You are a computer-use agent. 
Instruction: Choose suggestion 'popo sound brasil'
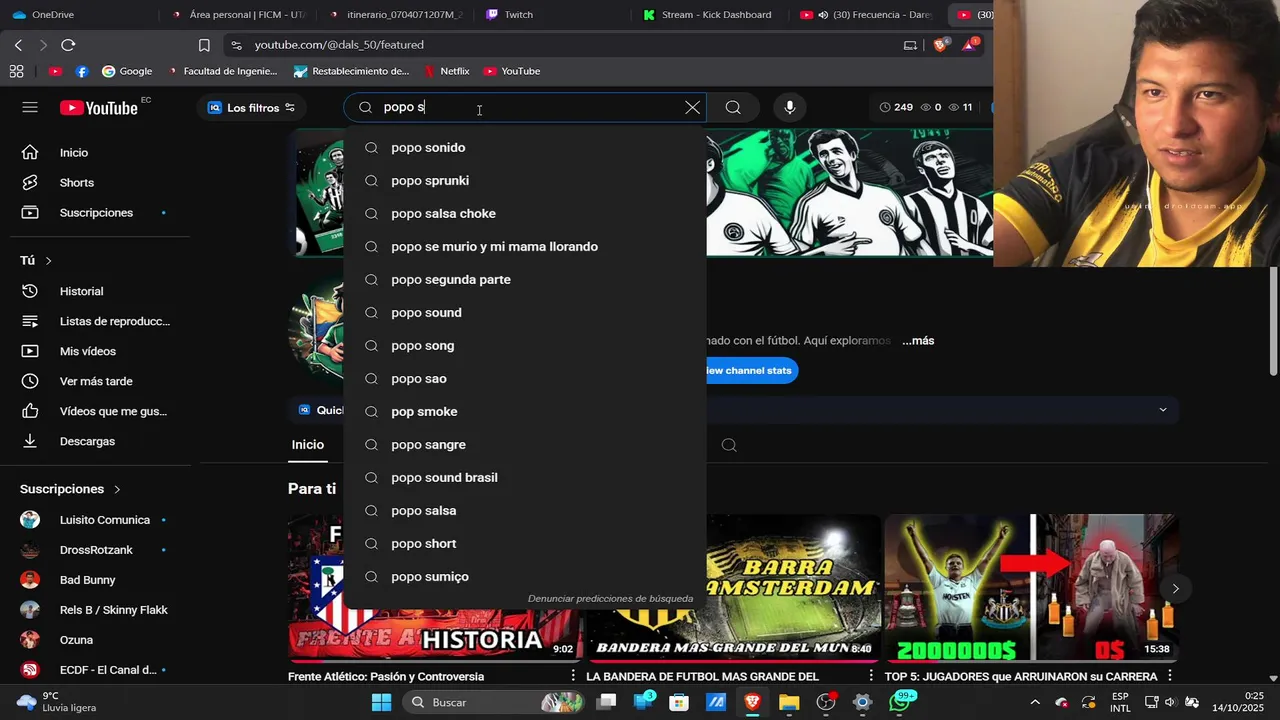pos(525,478)
